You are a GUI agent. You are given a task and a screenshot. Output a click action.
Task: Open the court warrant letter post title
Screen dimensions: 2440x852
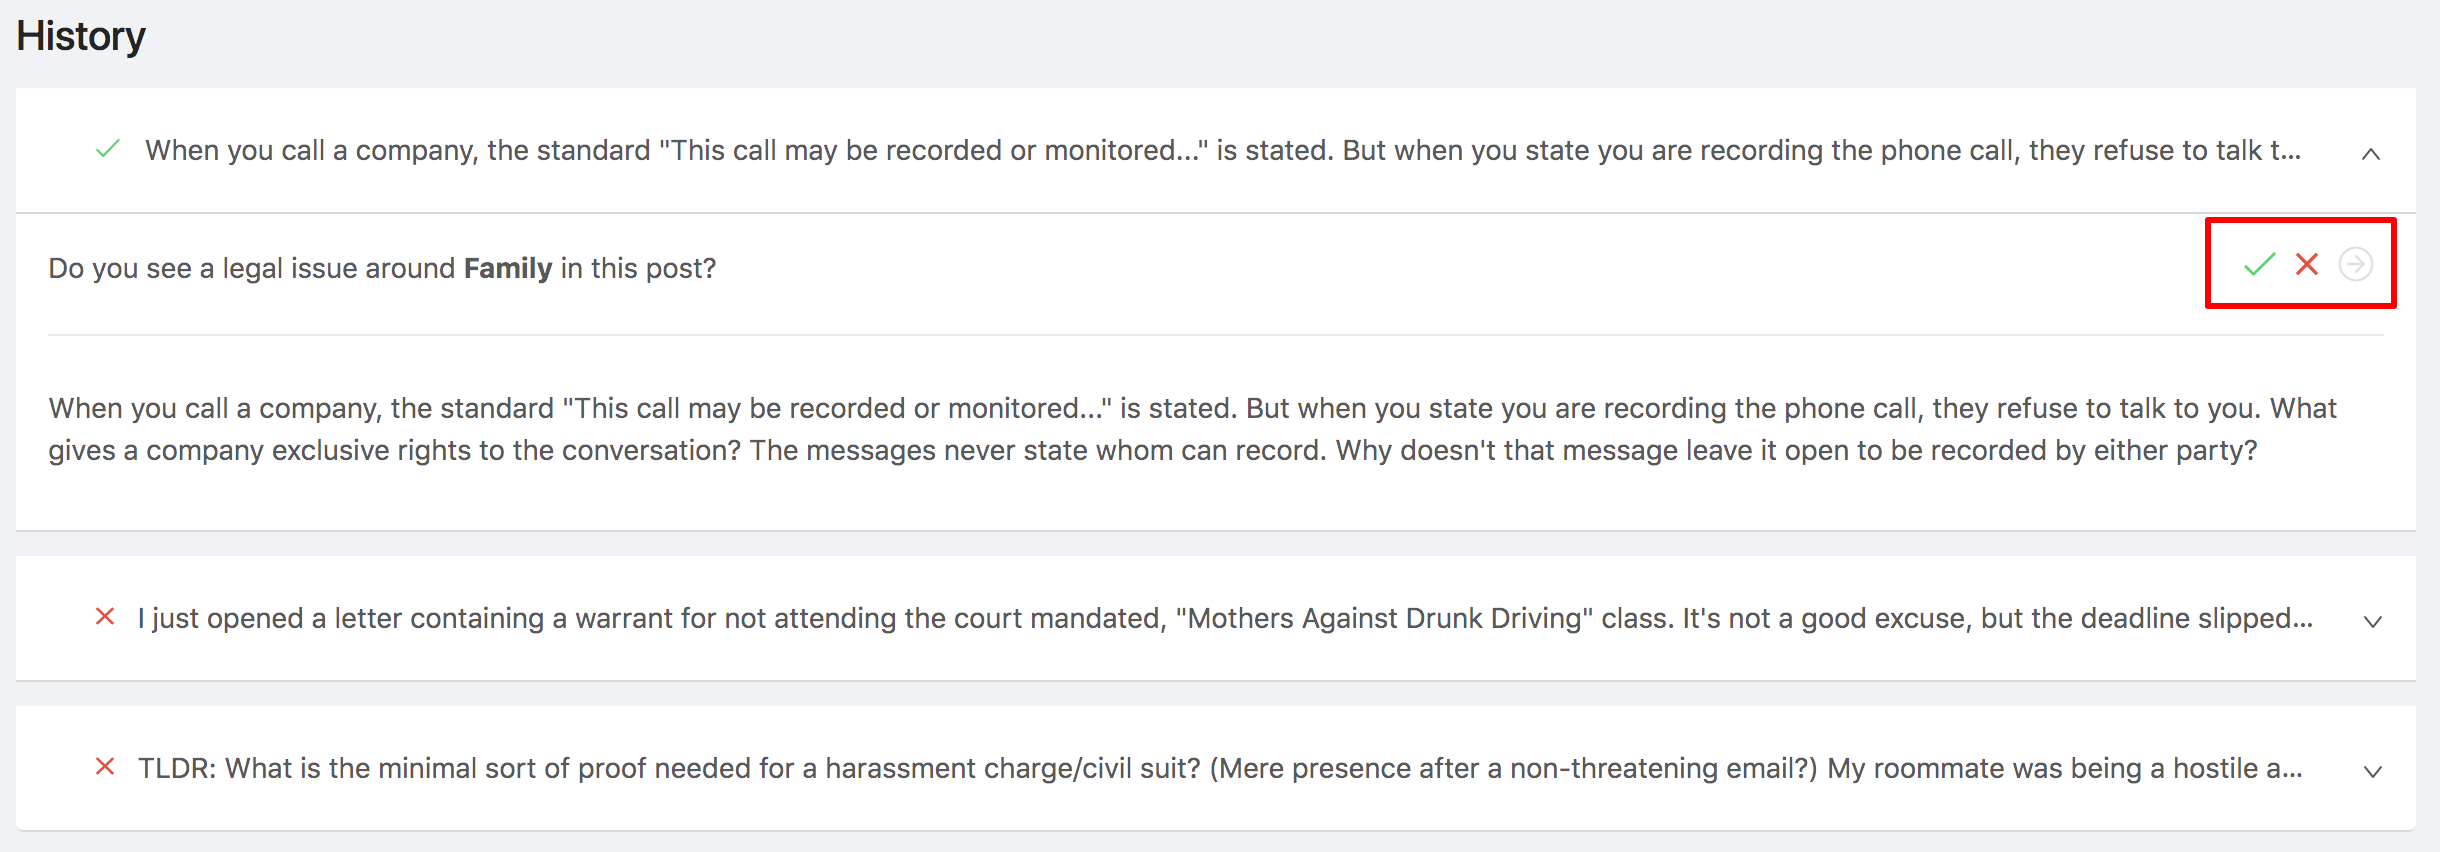pyautogui.click(x=1224, y=618)
